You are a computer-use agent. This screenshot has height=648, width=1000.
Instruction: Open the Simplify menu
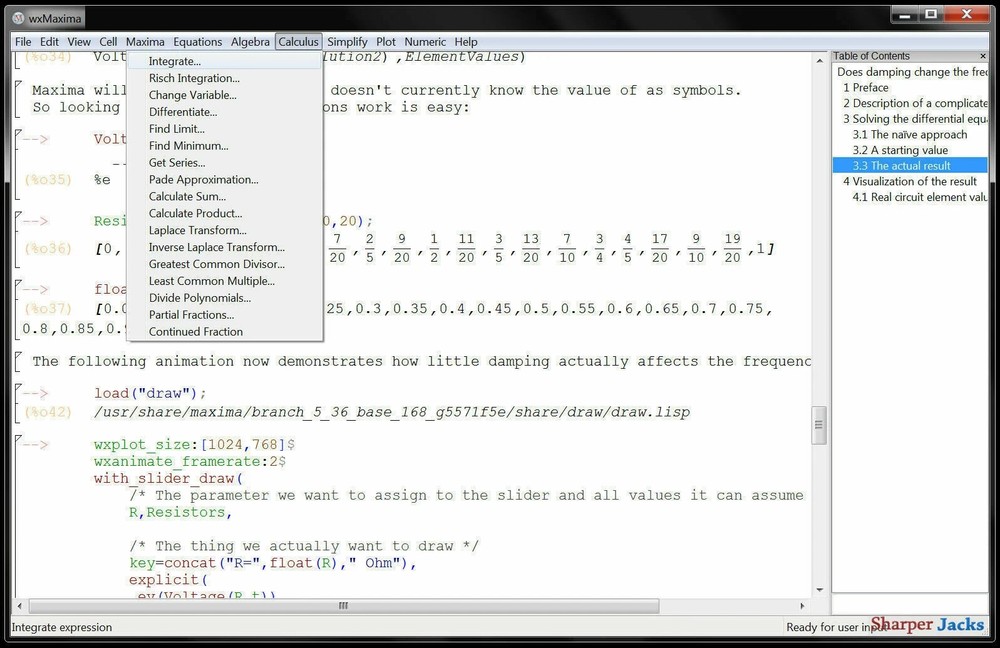pos(347,41)
